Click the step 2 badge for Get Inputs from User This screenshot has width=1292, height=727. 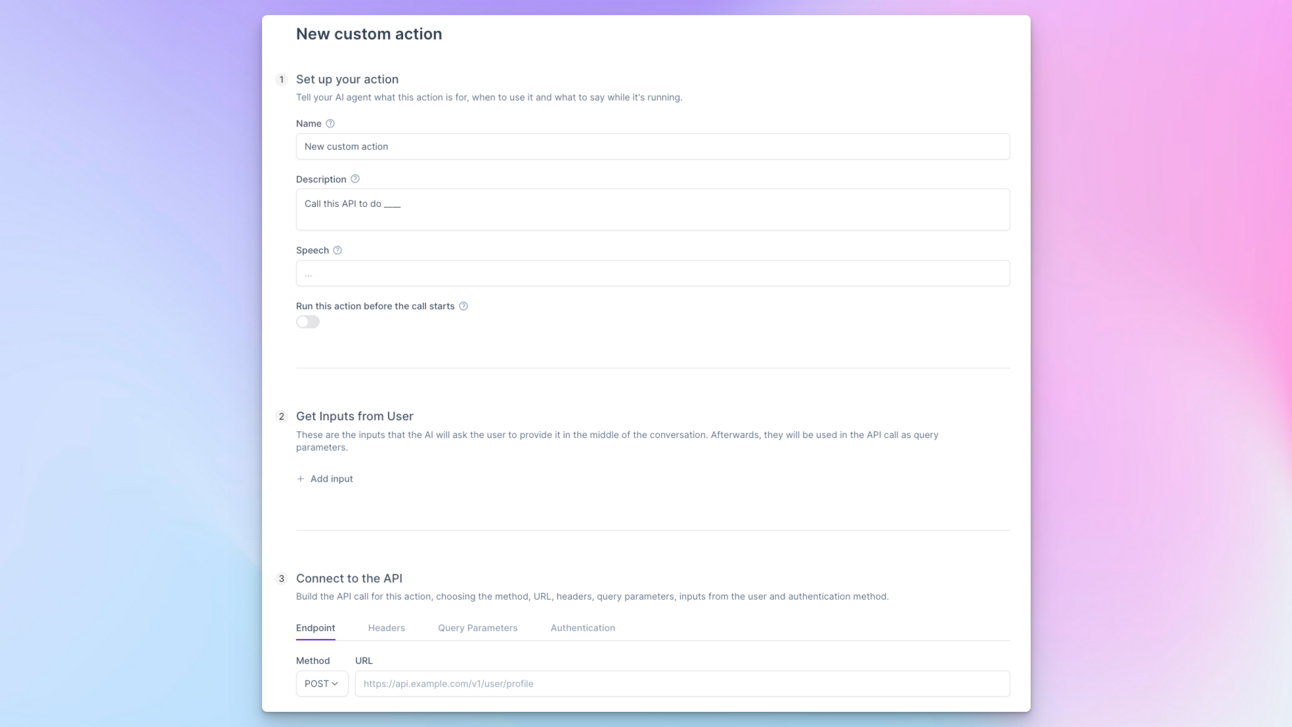[282, 416]
